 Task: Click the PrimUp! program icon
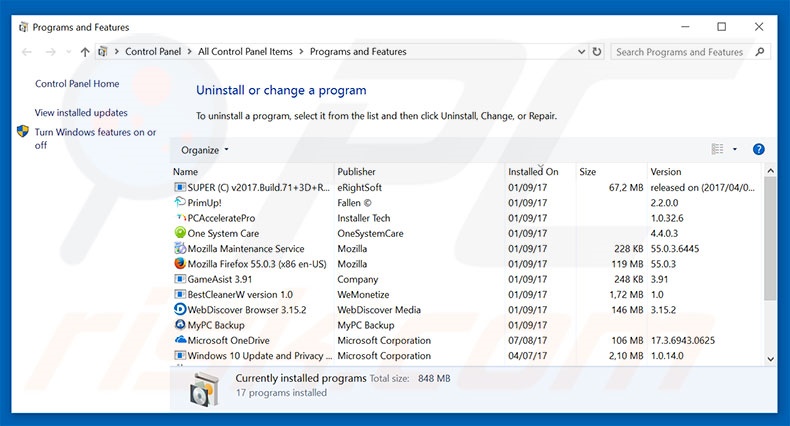click(180, 202)
